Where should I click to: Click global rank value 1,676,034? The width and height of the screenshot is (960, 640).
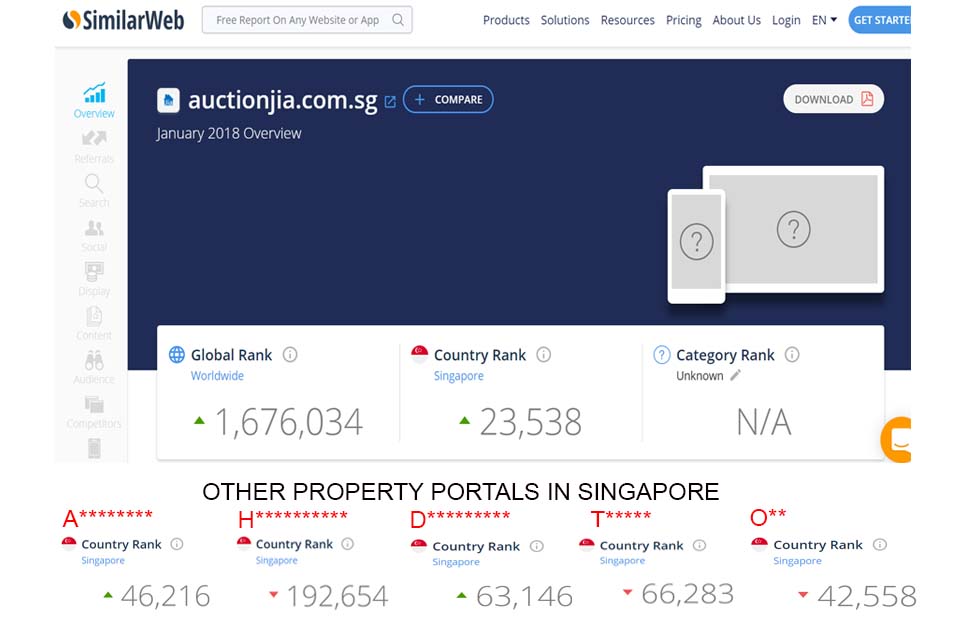tap(288, 422)
